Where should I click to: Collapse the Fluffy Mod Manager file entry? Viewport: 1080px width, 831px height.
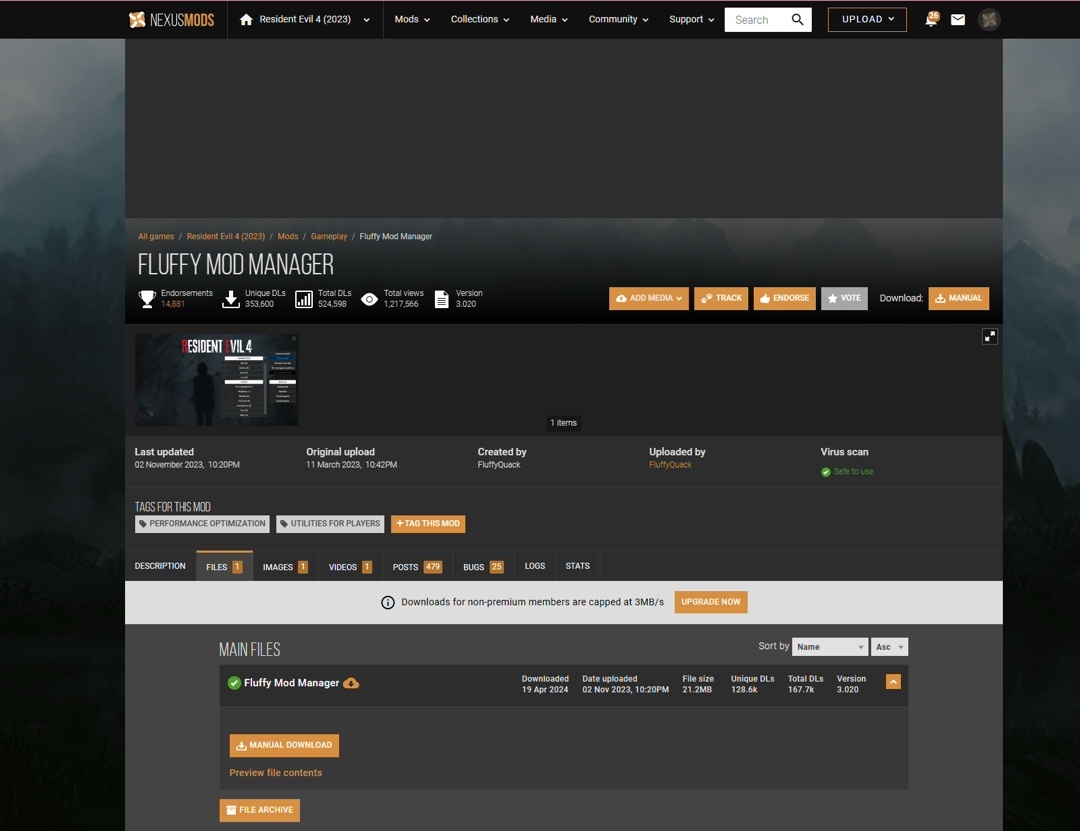[893, 681]
